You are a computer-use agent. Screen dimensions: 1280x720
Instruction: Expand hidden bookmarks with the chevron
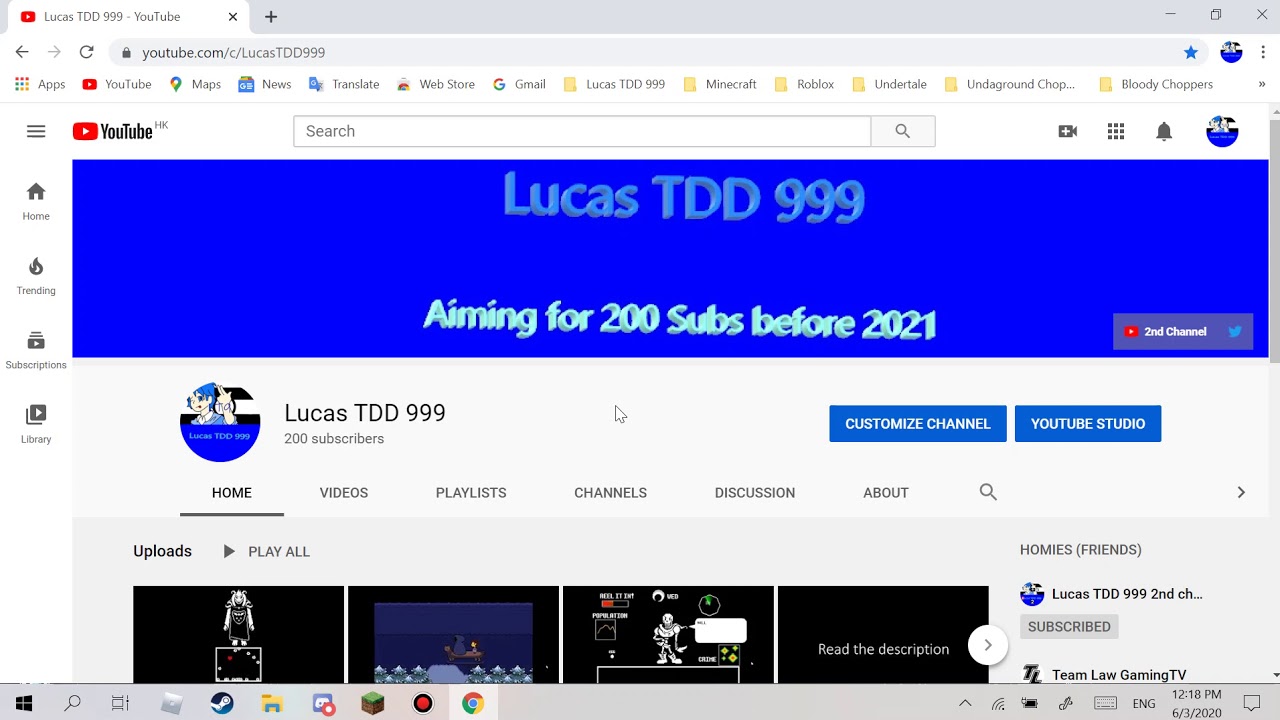1261,84
